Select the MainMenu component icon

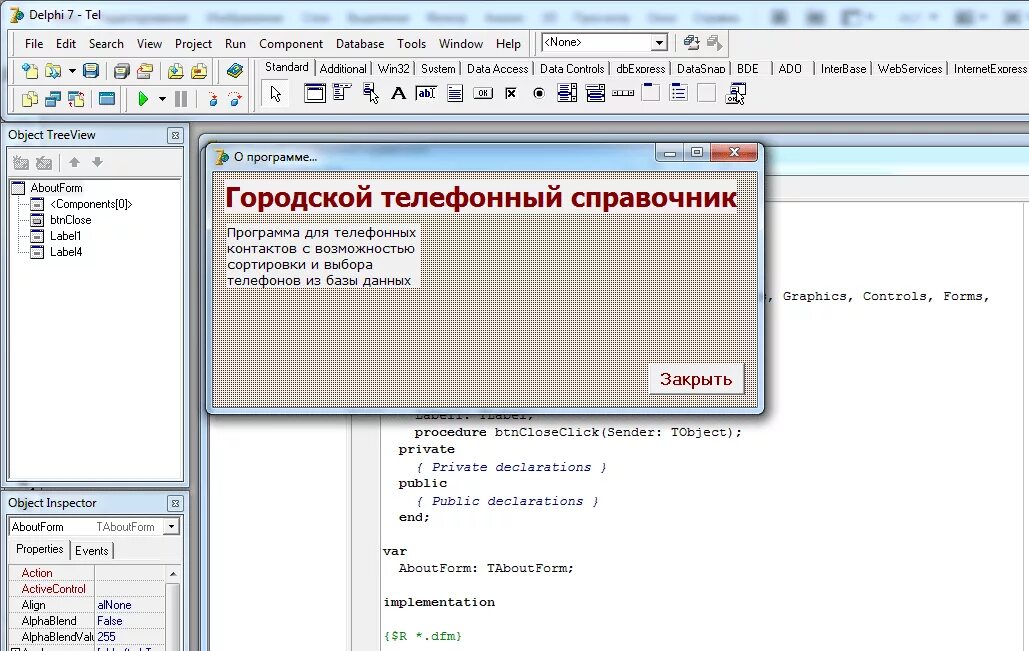[343, 93]
